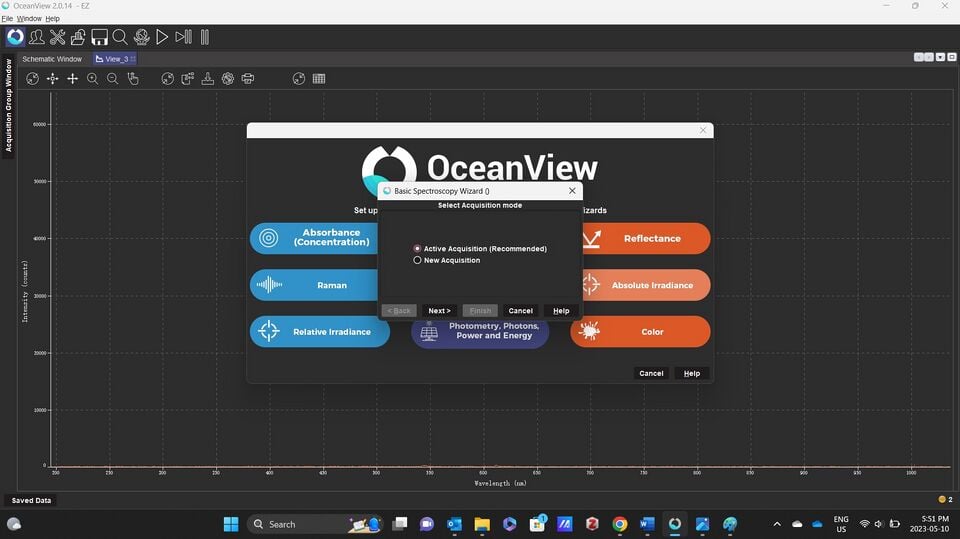Open the Saved Data panel
The width and height of the screenshot is (960, 539).
(x=31, y=500)
